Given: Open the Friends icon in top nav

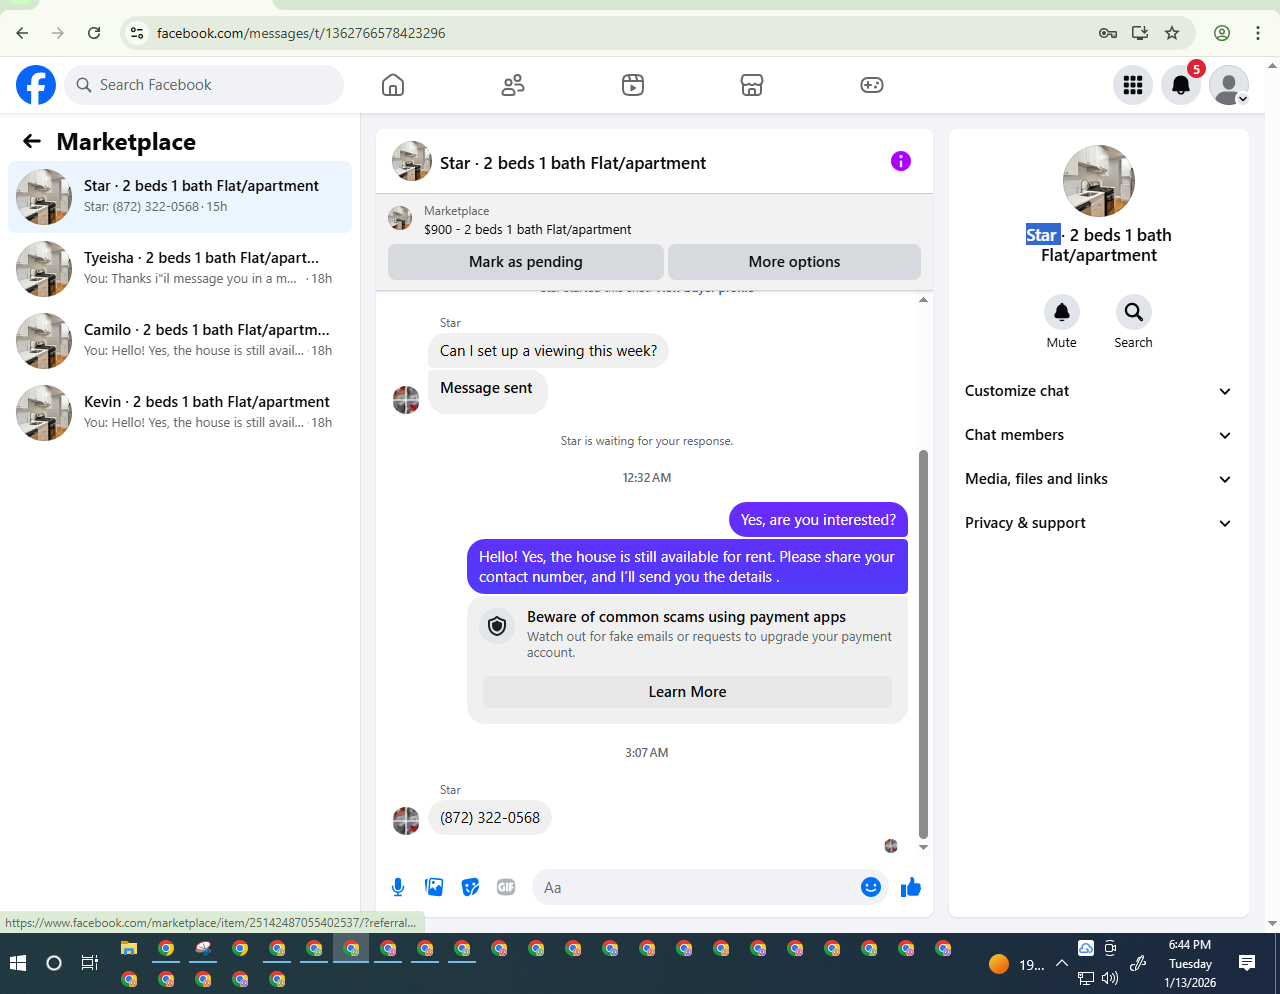Looking at the screenshot, I should click(x=513, y=85).
